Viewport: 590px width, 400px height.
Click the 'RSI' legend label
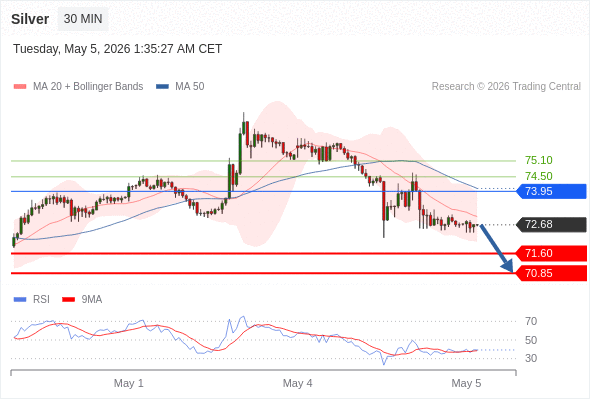[41, 300]
